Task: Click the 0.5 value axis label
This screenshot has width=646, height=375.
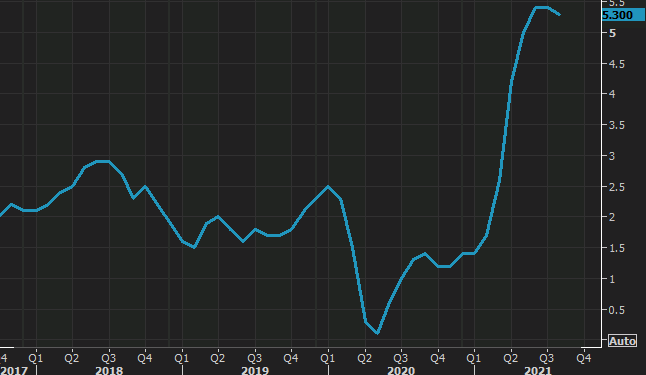Action: [x=617, y=310]
